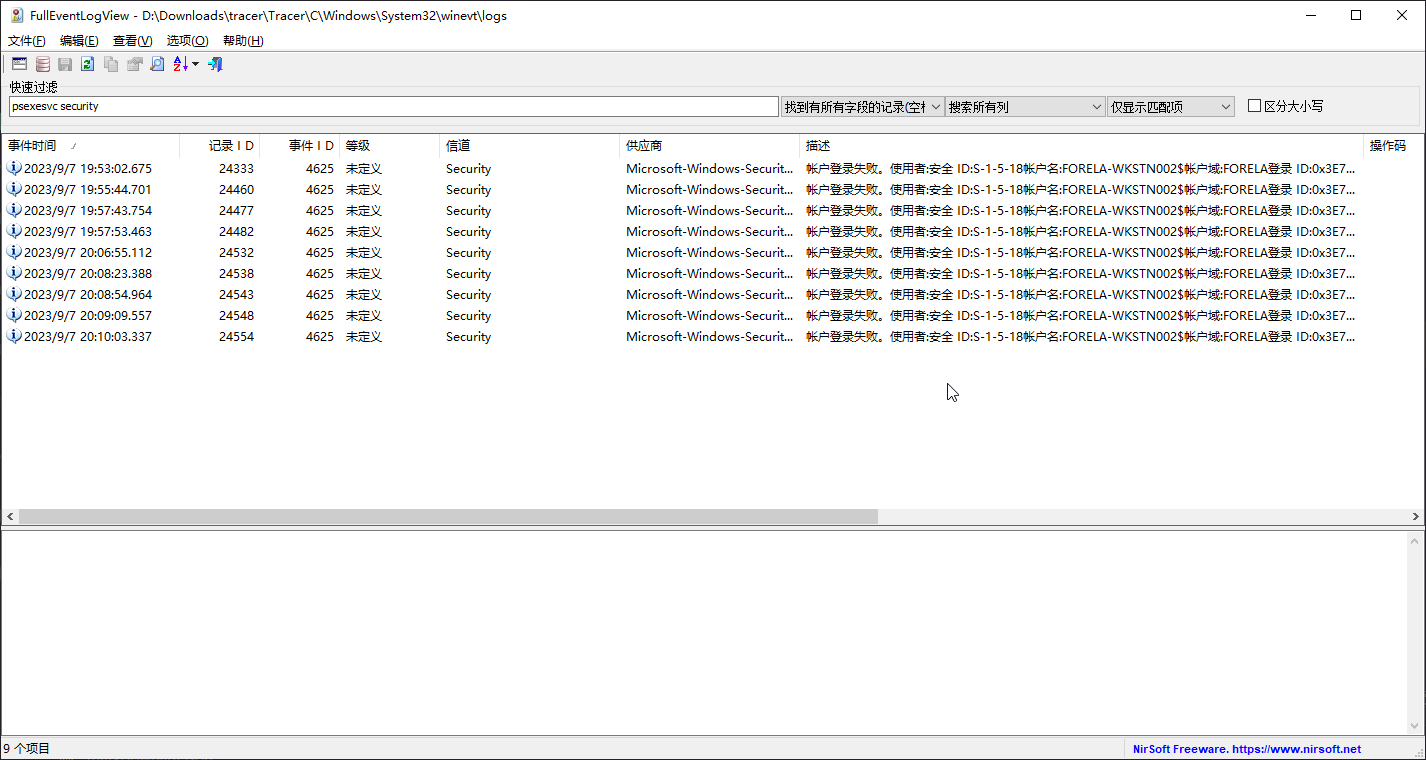Click info icon of record 24477 row
The image size is (1426, 760).
[14, 210]
